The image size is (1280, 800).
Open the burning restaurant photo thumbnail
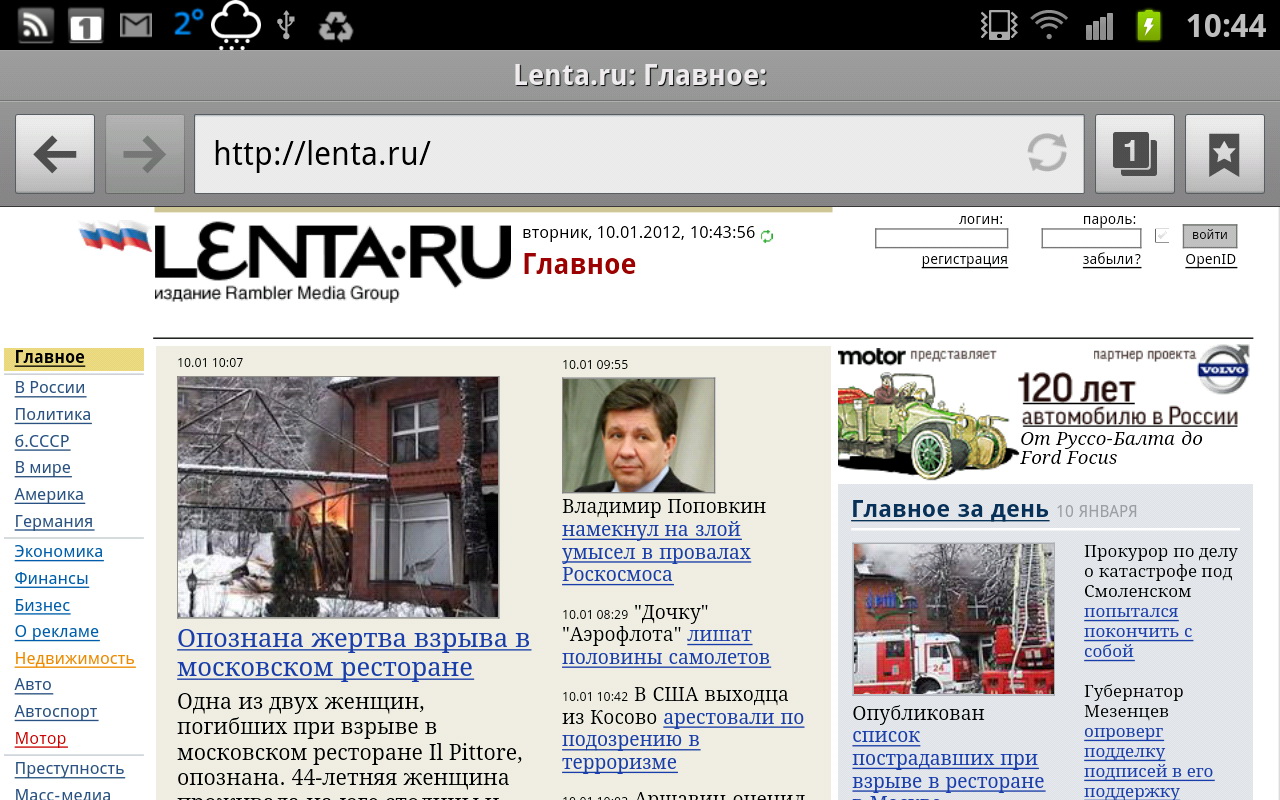click(338, 497)
